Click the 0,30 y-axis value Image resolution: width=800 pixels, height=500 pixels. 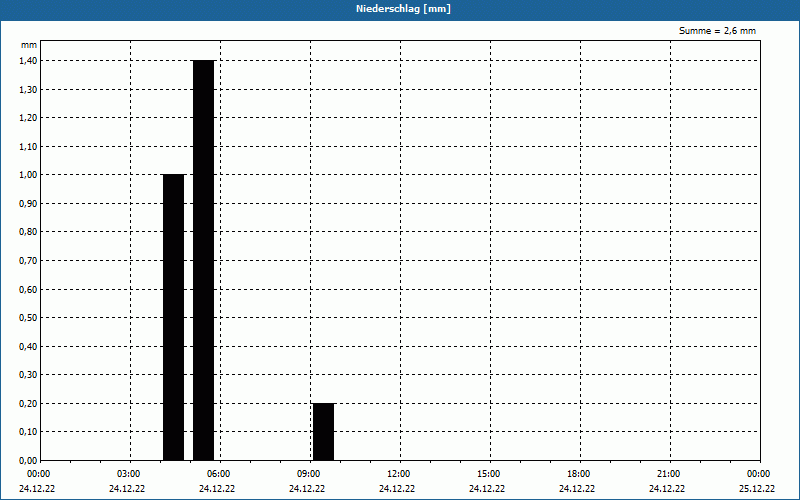[x=29, y=375]
